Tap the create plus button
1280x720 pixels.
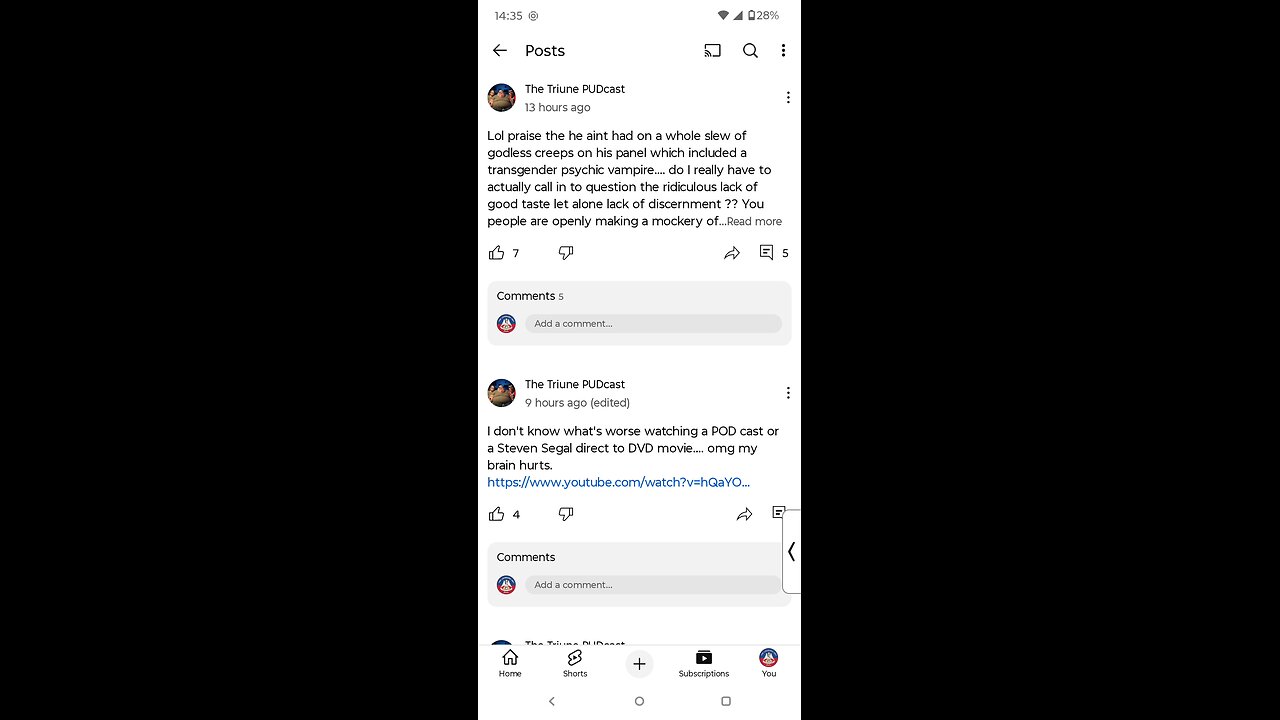[639, 664]
